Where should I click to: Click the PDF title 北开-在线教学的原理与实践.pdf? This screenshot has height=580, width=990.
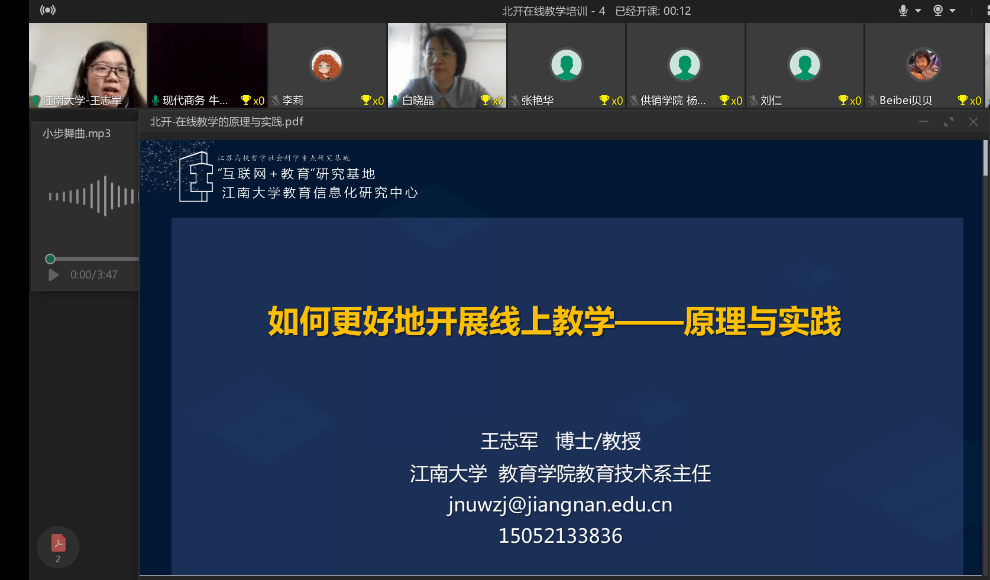point(226,122)
